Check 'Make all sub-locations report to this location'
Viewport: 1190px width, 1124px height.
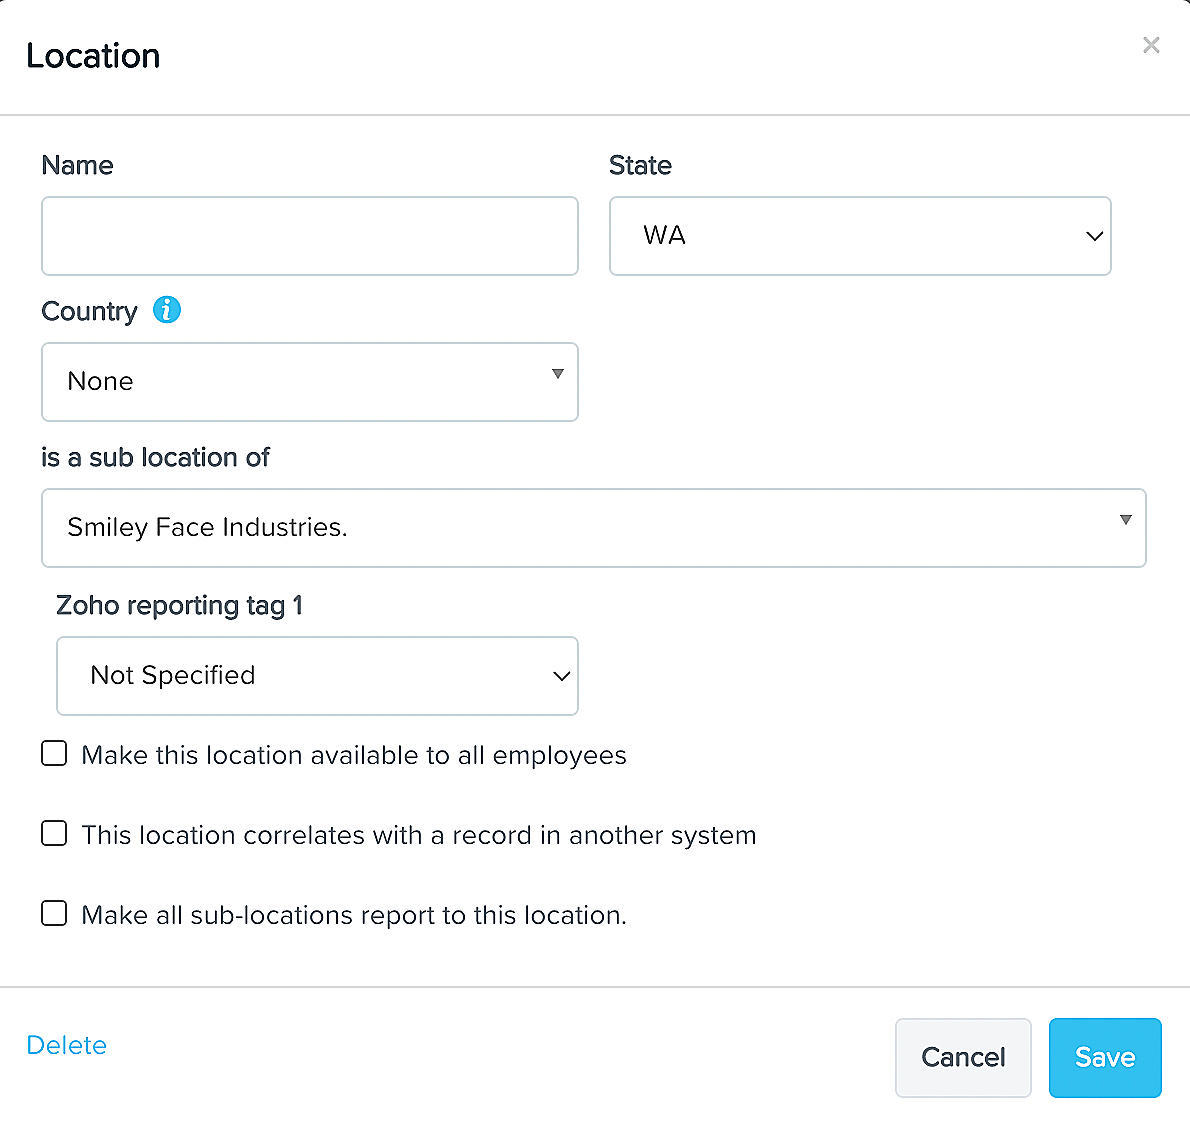(54, 913)
